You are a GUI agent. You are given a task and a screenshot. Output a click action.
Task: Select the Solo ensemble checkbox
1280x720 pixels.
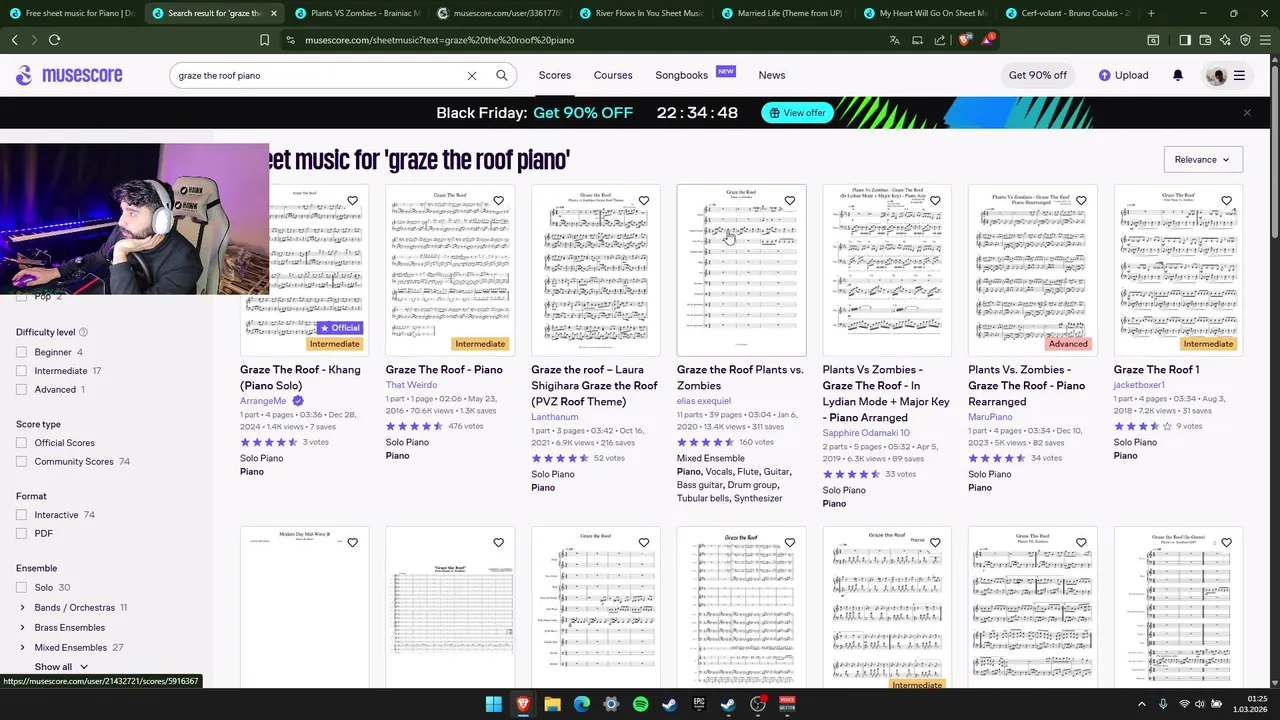click(21, 588)
